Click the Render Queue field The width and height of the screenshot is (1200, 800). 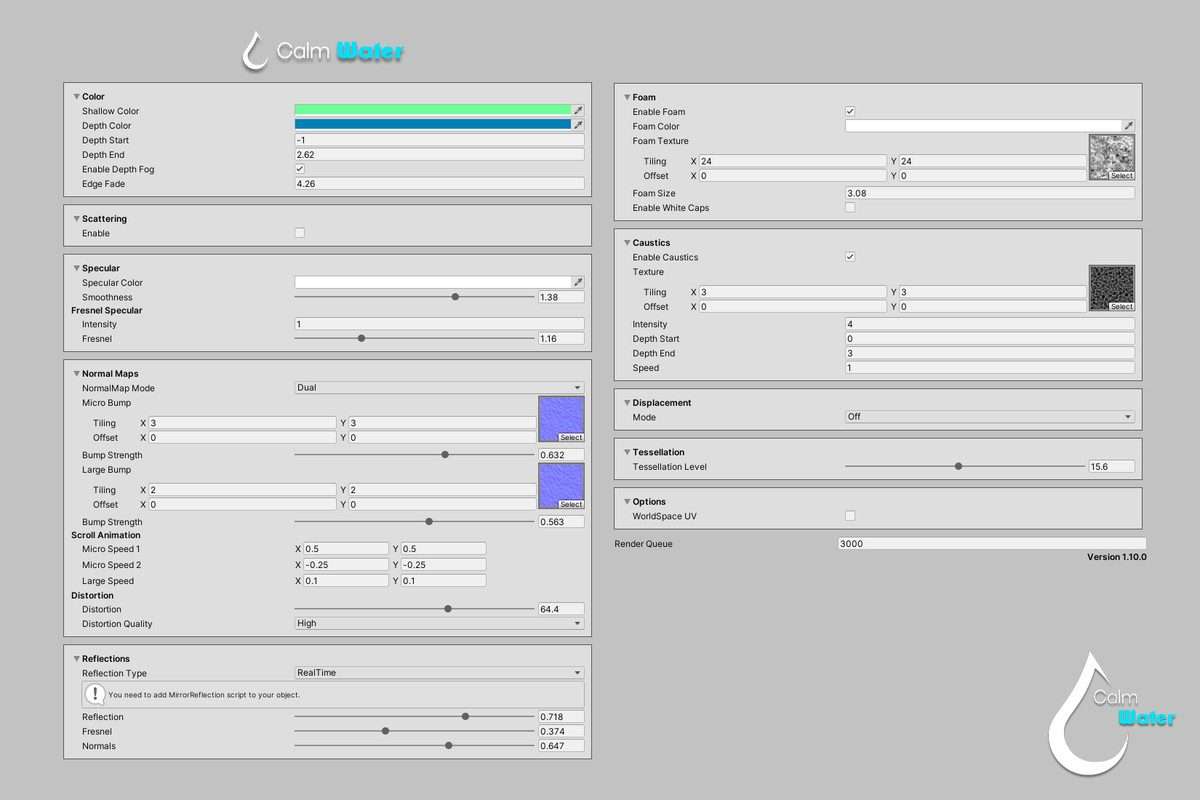tap(992, 544)
